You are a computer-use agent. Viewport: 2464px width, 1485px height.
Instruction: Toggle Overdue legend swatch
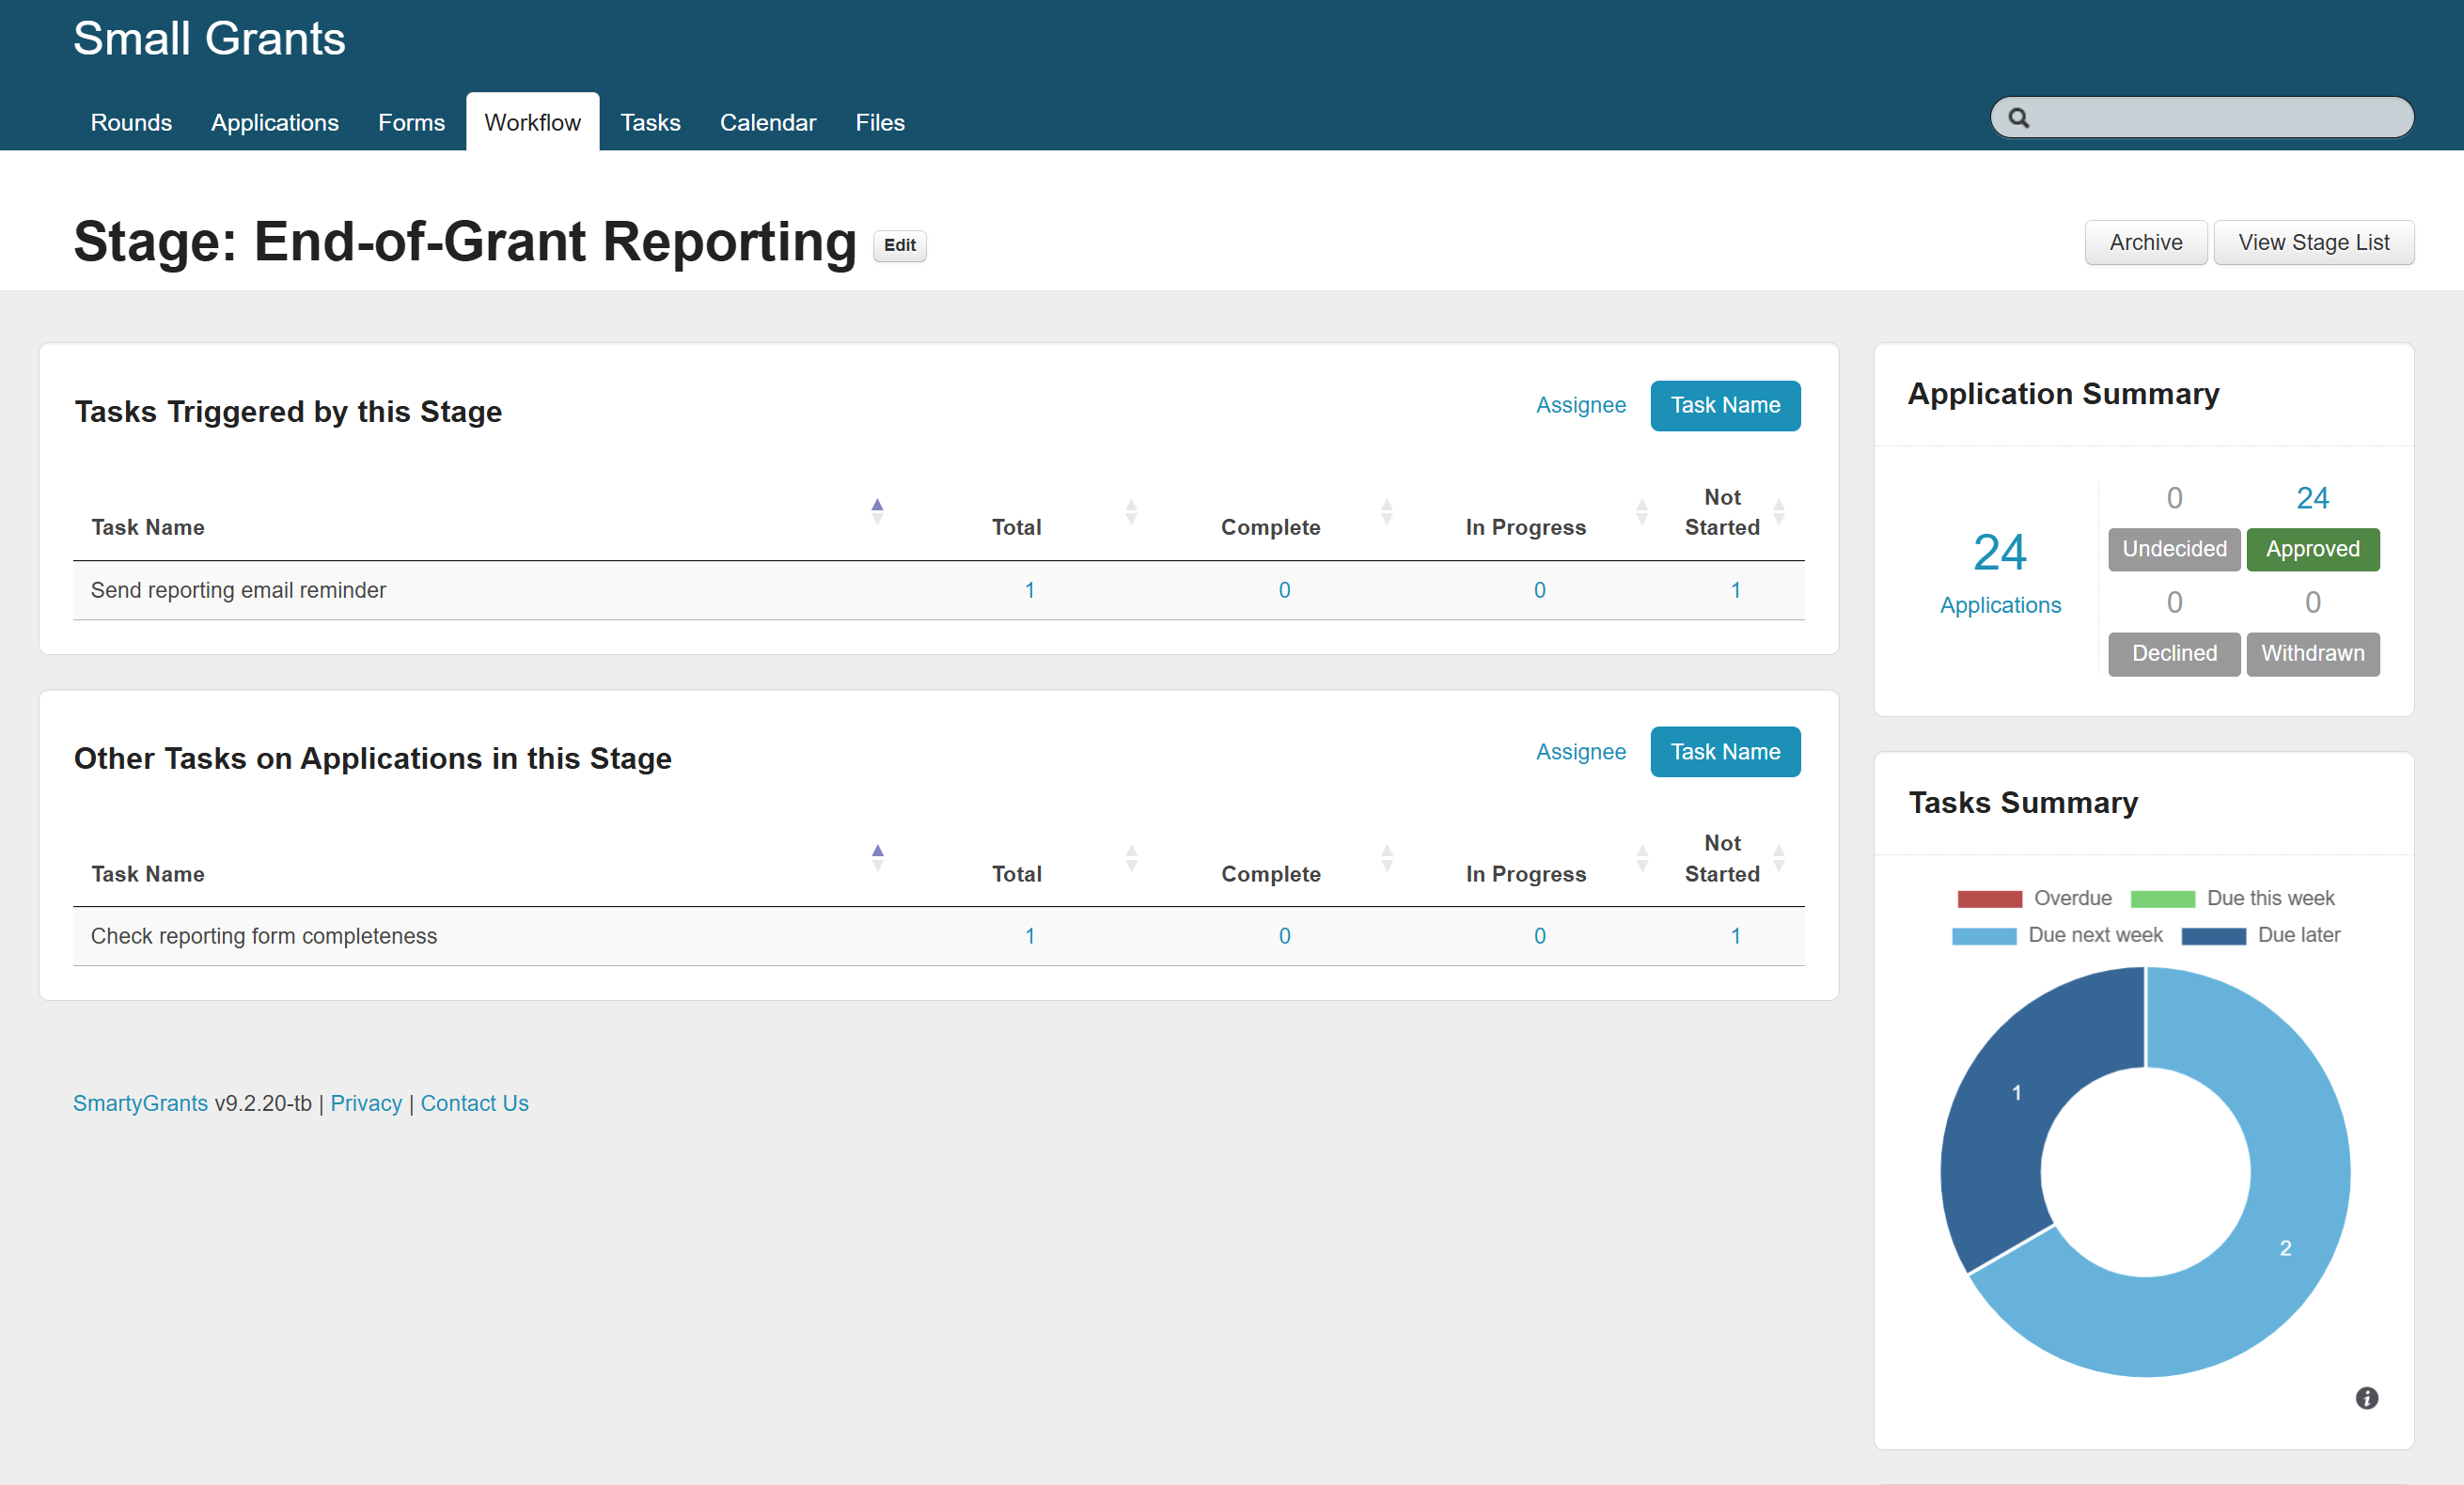click(x=1989, y=899)
